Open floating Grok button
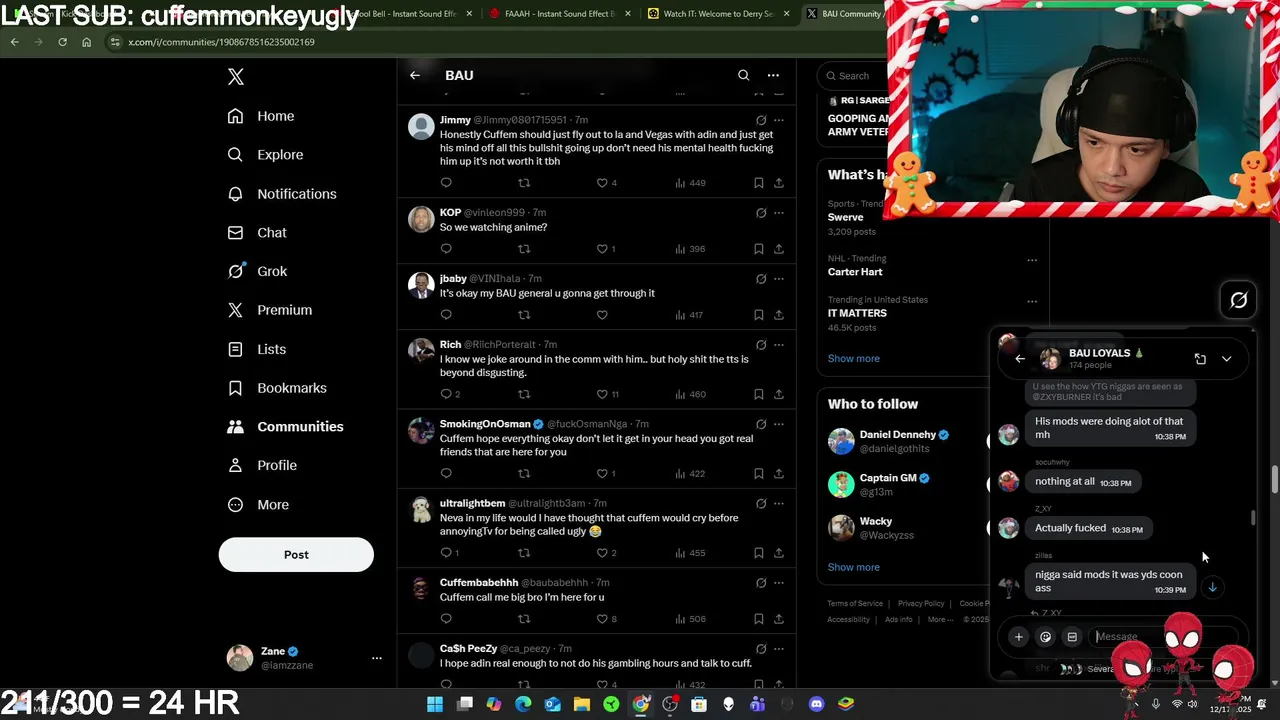 point(1238,300)
